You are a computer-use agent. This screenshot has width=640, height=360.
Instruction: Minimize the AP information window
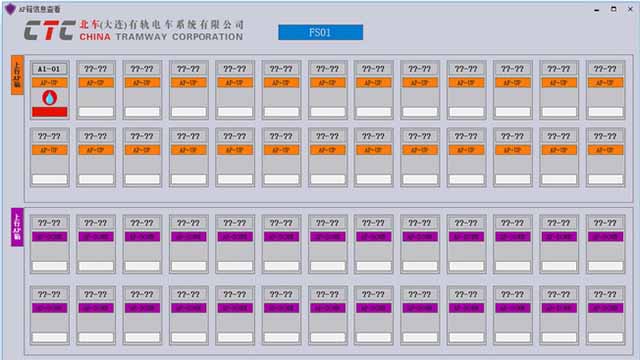coord(597,9)
